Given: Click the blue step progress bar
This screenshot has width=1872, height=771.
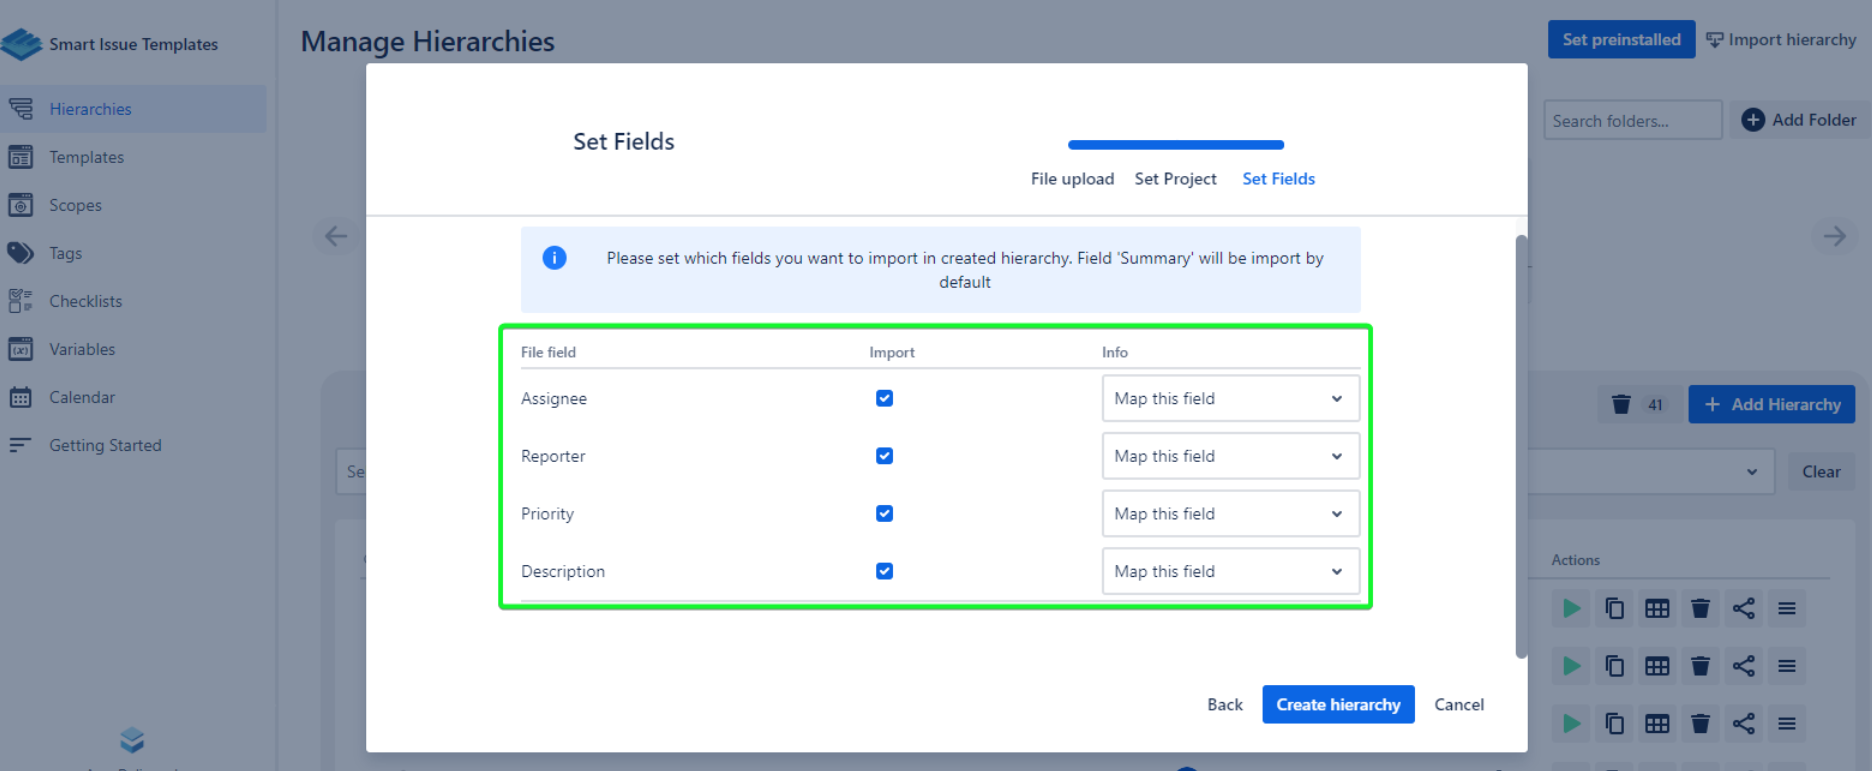Looking at the screenshot, I should click(x=1175, y=145).
